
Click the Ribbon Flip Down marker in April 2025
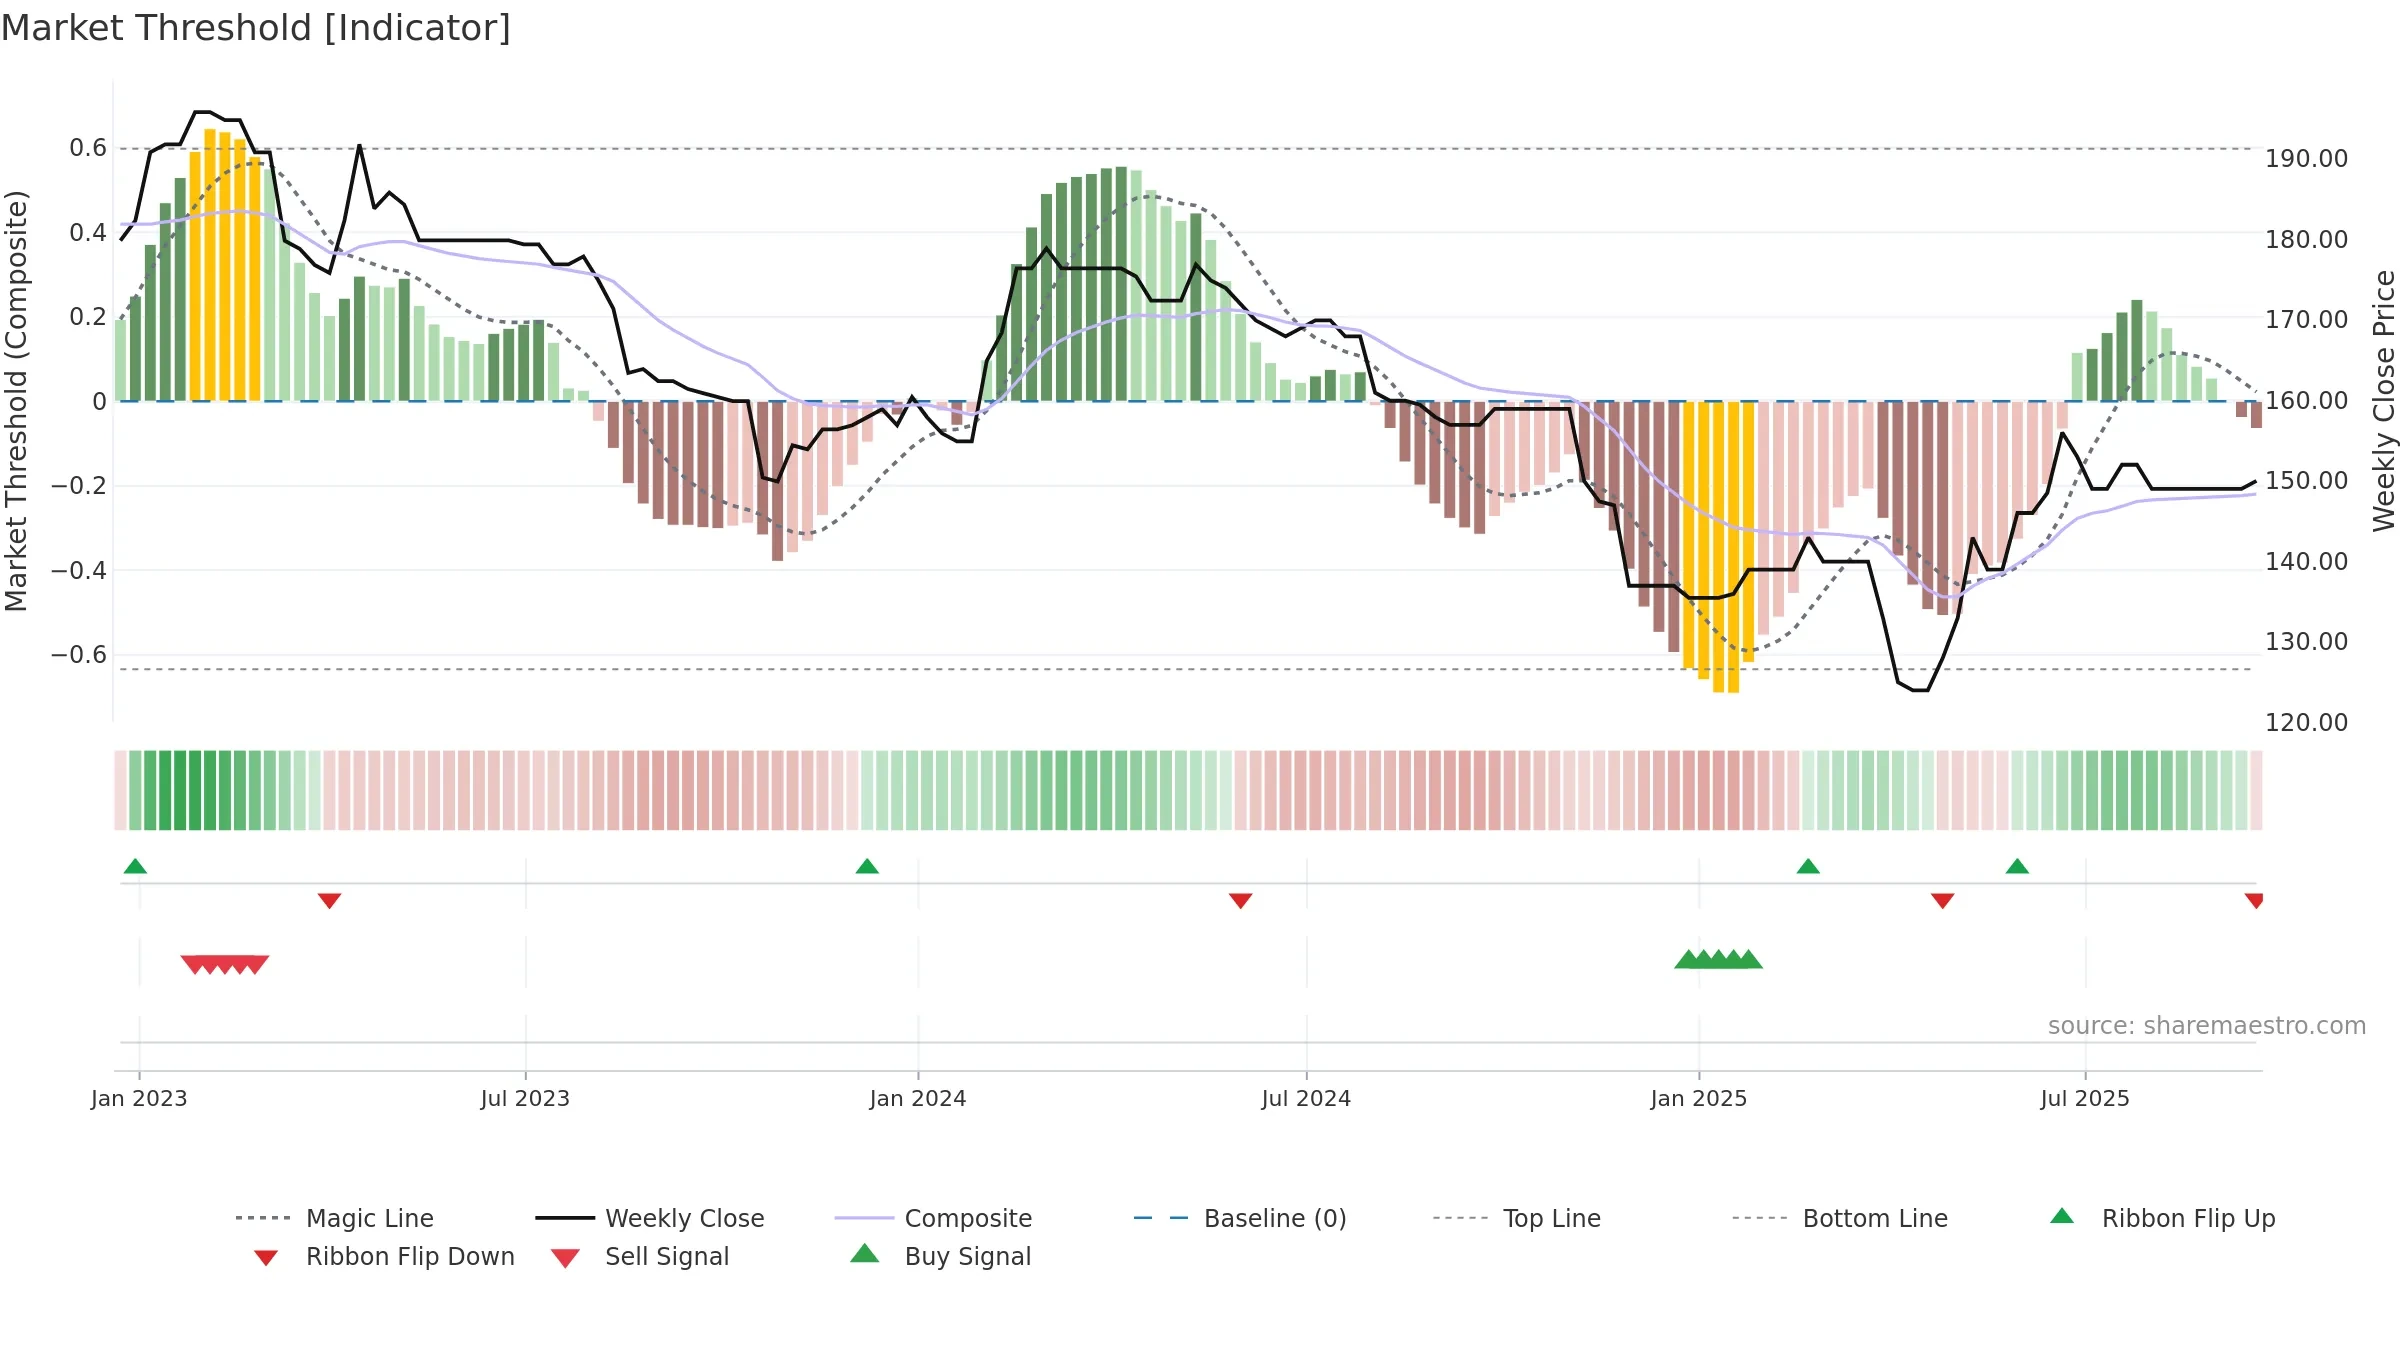click(x=1942, y=901)
